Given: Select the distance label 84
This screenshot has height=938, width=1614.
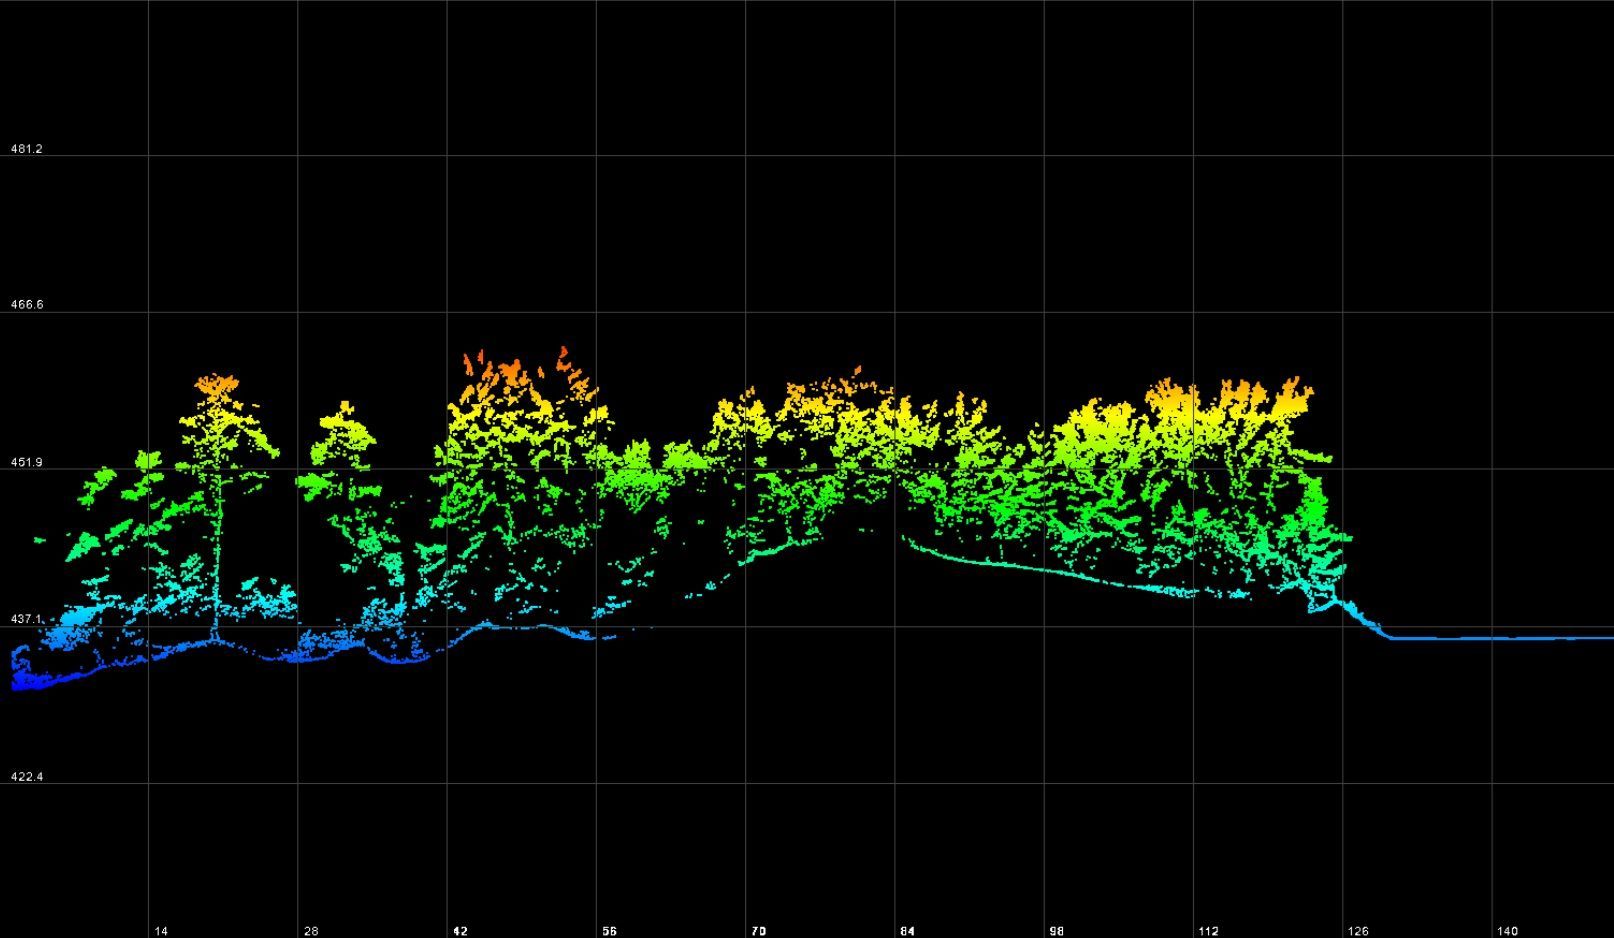Looking at the screenshot, I should coord(909,928).
